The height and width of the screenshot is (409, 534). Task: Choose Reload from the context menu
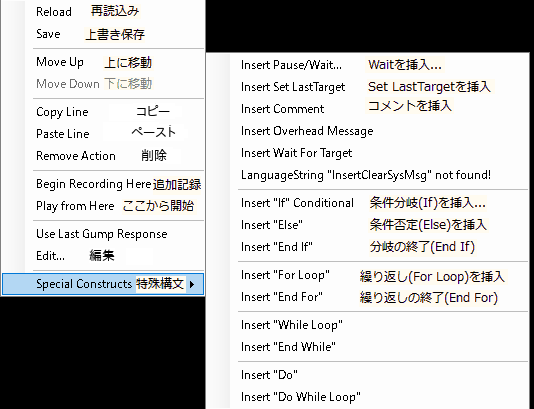(x=103, y=12)
